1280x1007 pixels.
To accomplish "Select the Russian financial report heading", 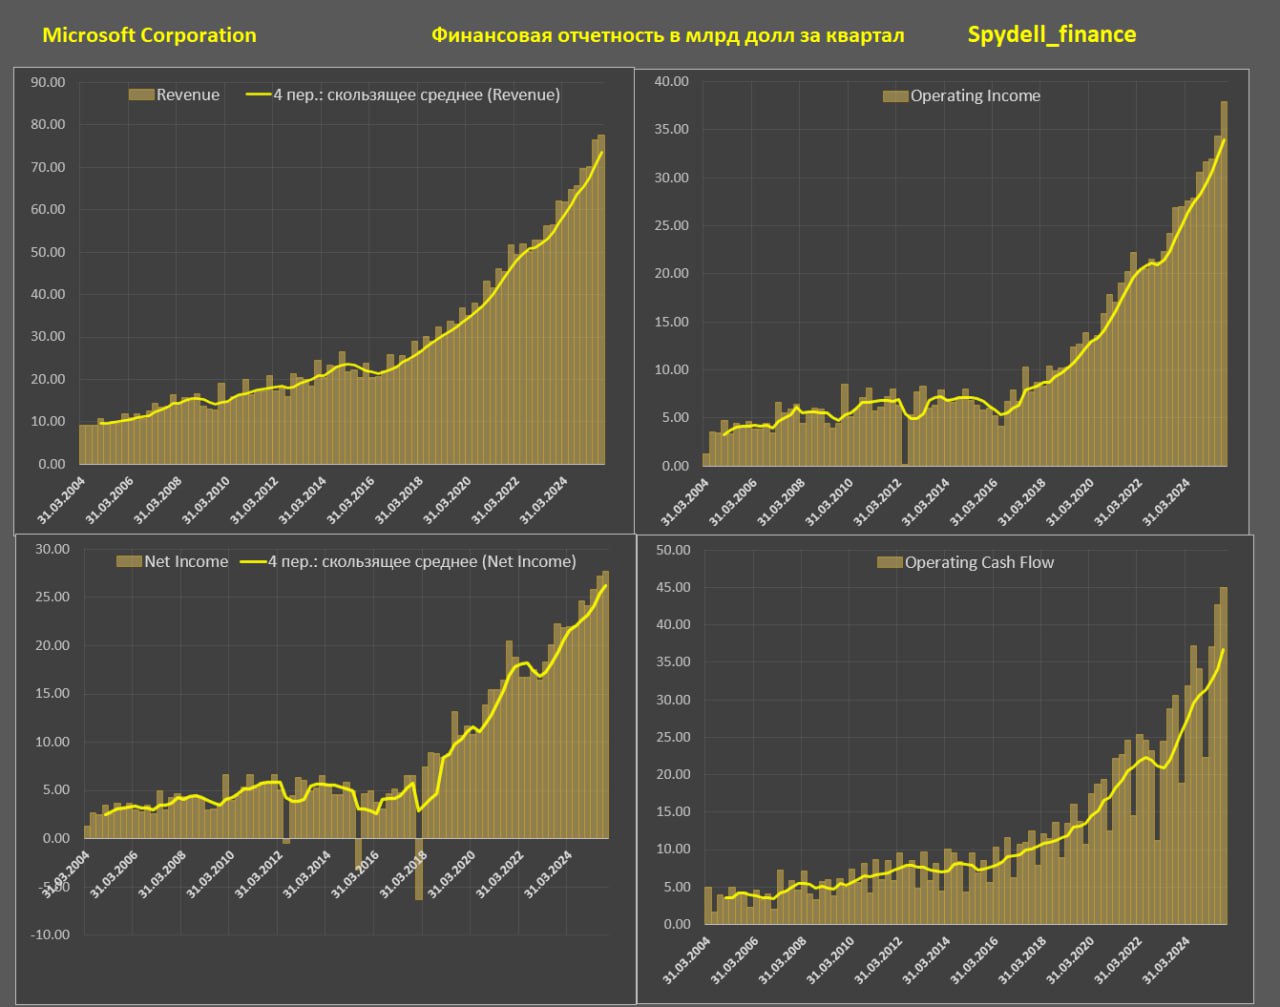I will click(667, 35).
